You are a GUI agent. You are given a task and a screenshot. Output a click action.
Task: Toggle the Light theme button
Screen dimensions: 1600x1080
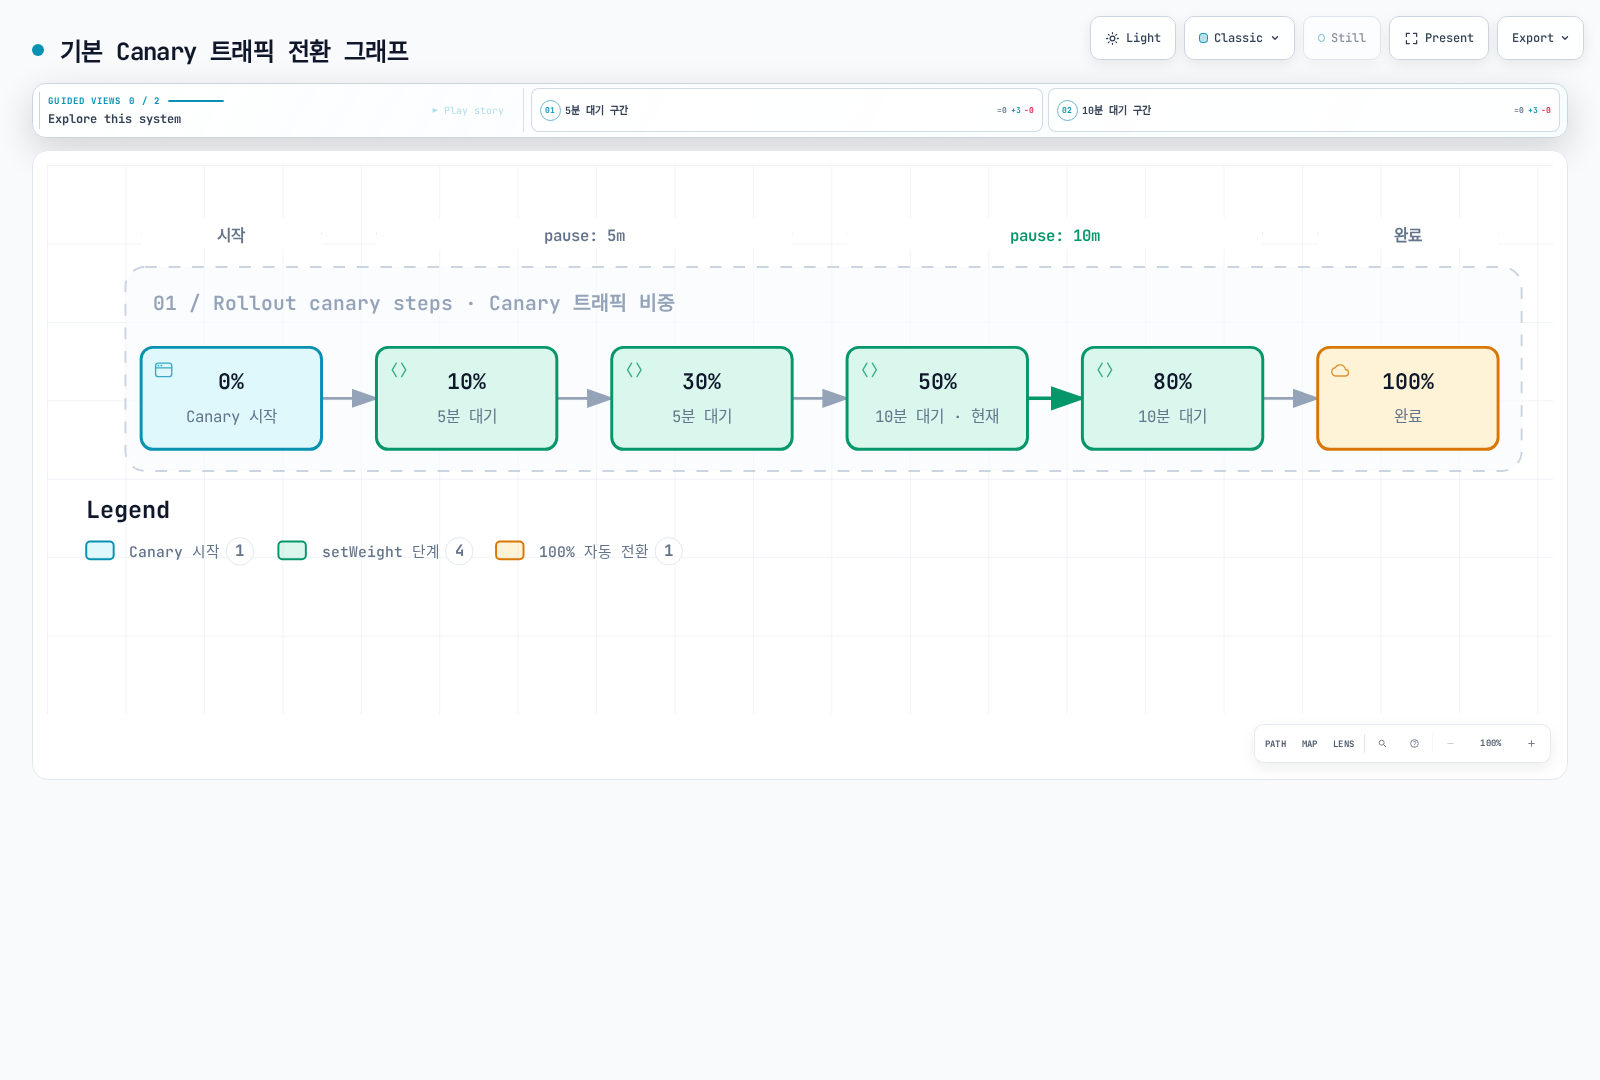(x=1132, y=38)
